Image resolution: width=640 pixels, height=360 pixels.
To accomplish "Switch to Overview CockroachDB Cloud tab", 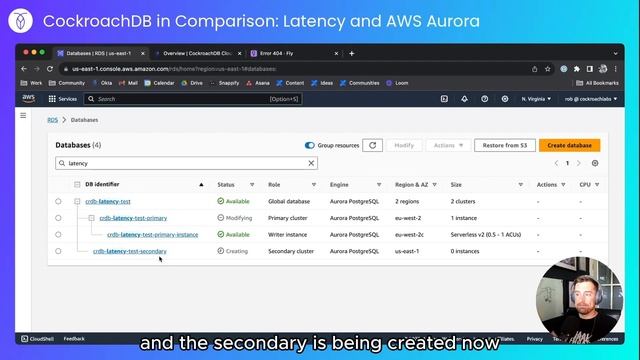I will pyautogui.click(x=197, y=53).
